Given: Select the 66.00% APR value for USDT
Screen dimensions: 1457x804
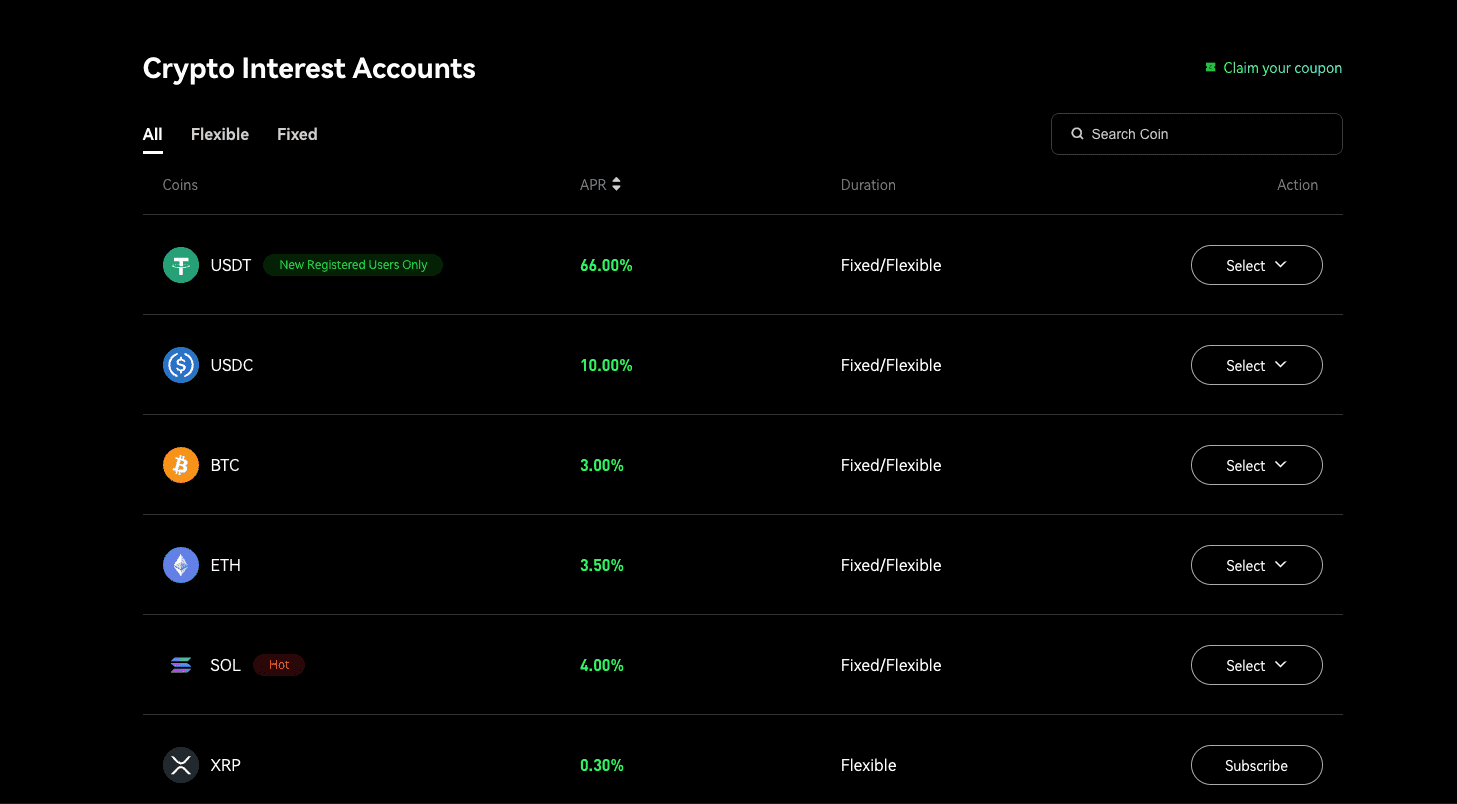Looking at the screenshot, I should coord(606,265).
